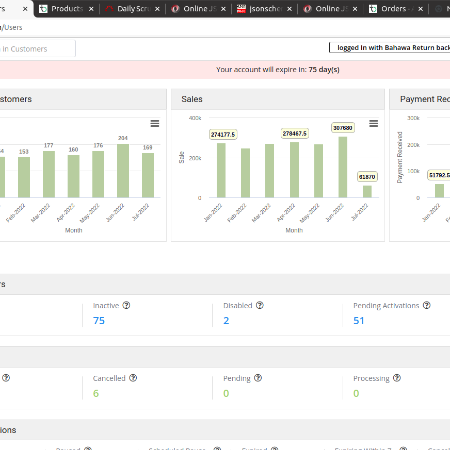Viewport: 450px width, 450px height.
Task: Show help for Pending Activations
Action: tap(427, 305)
